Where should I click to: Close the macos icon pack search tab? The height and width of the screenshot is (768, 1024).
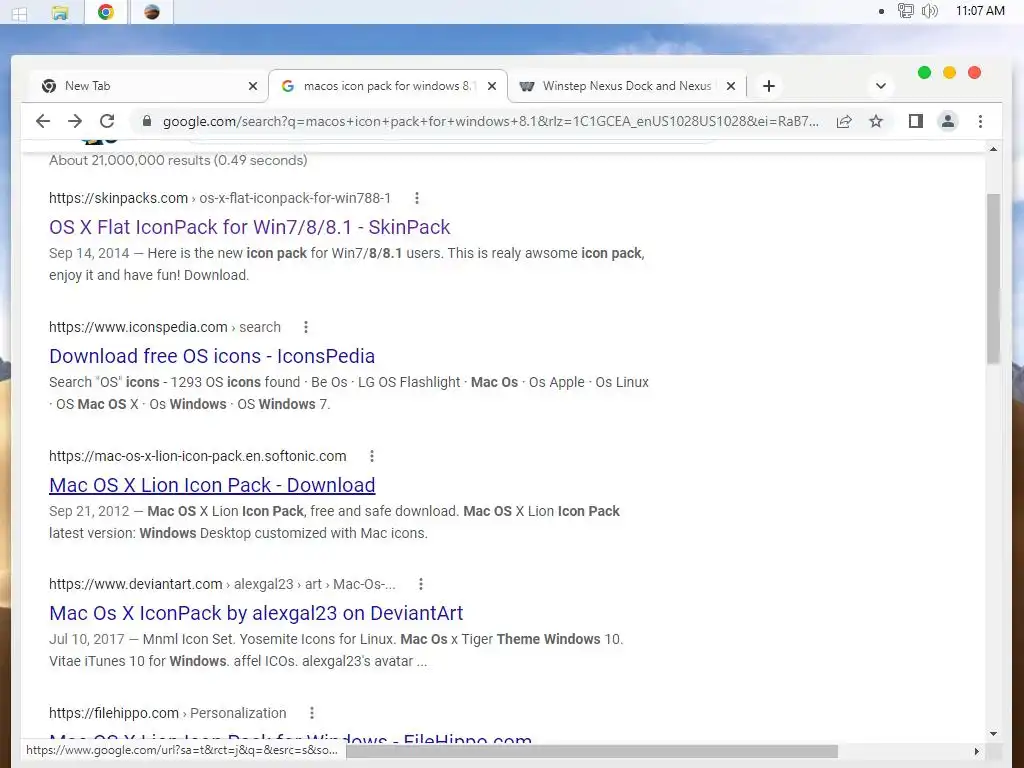[492, 86]
